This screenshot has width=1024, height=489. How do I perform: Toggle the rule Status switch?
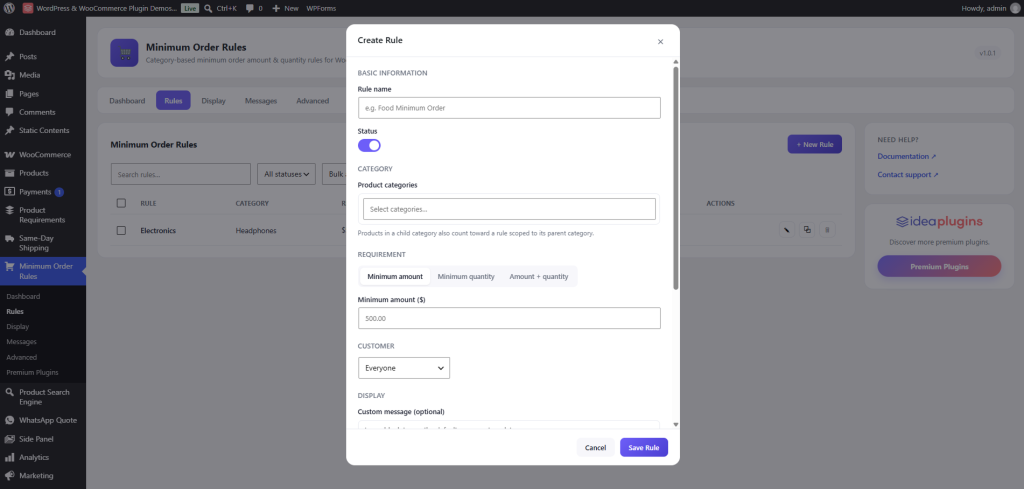369,145
